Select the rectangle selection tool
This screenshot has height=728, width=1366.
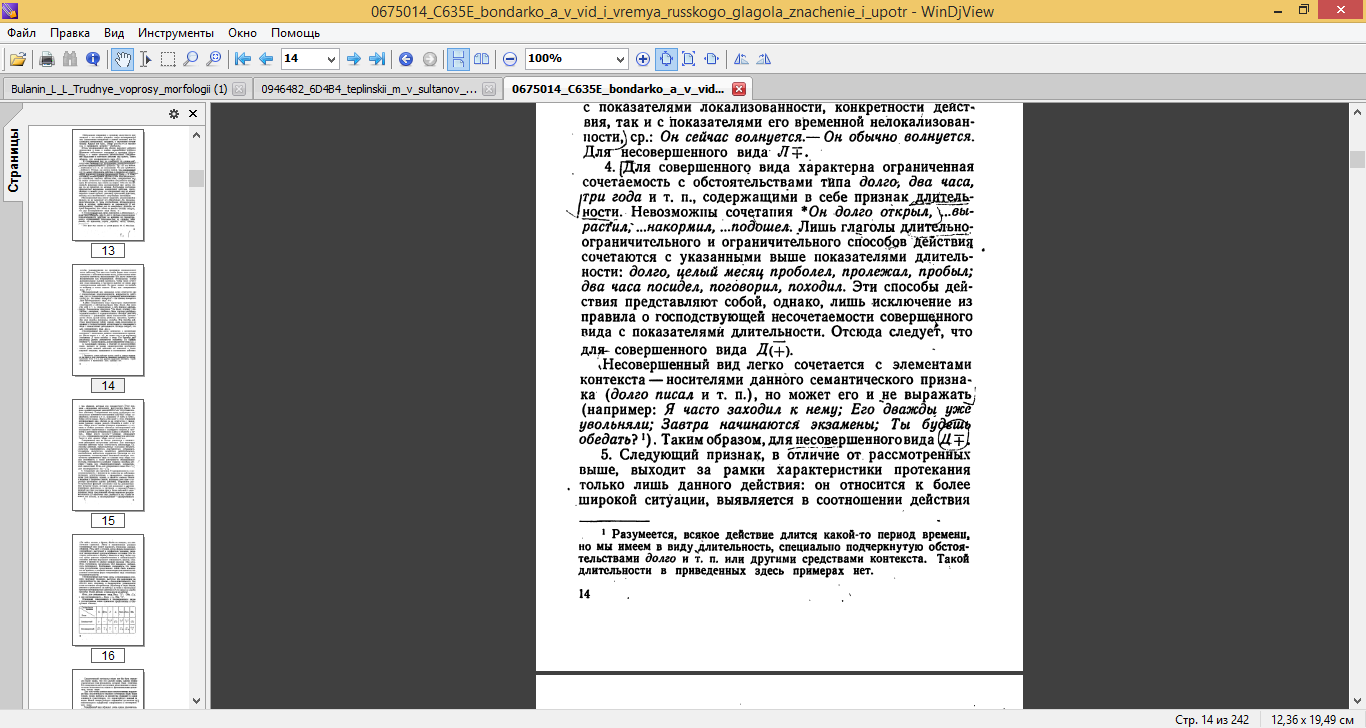168,59
